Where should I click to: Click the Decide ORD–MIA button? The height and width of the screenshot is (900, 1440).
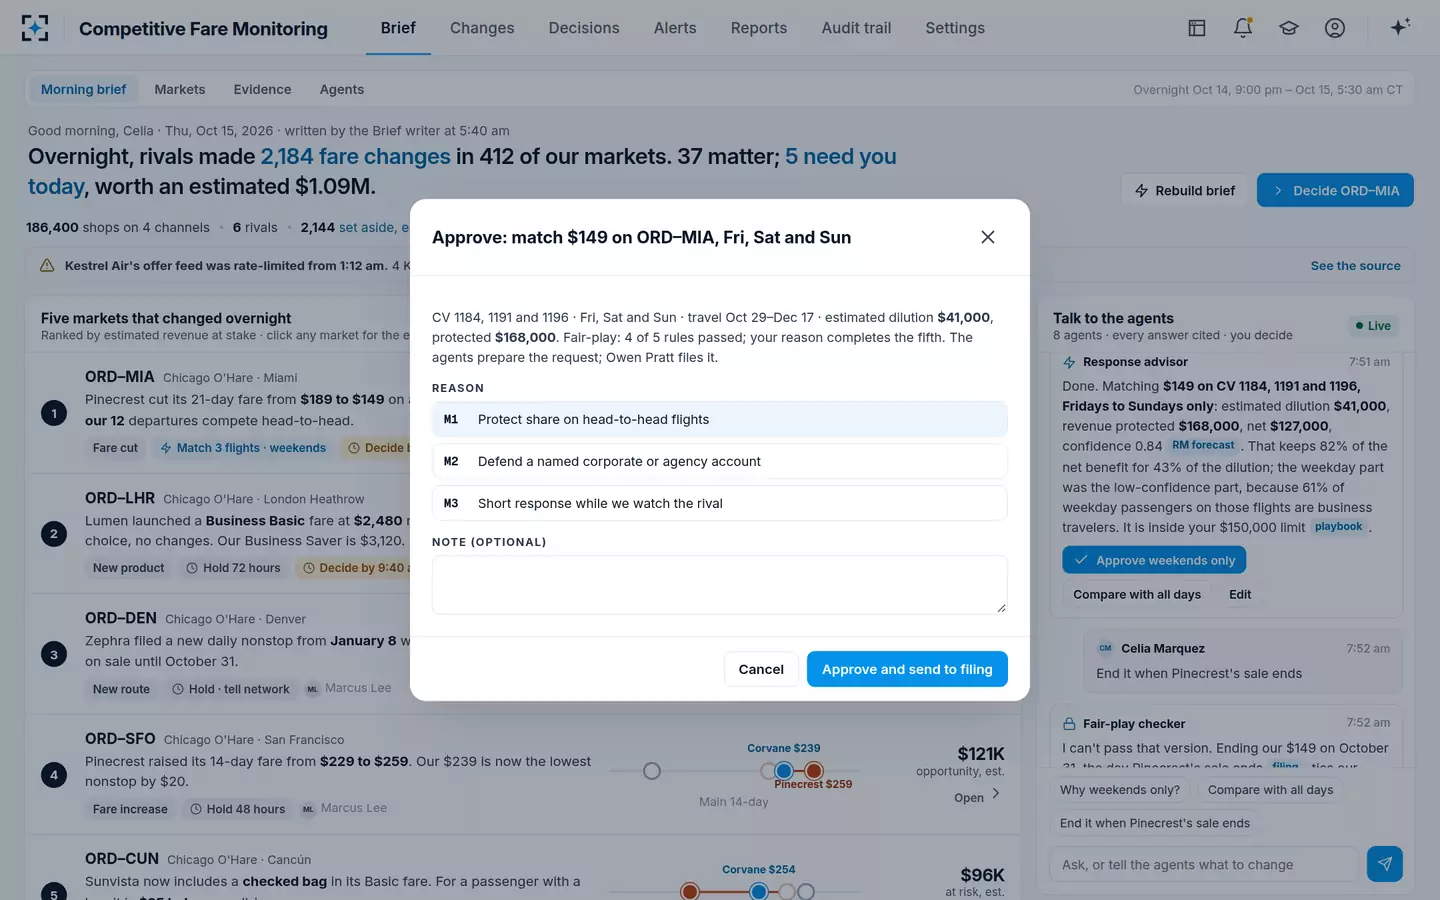click(1335, 190)
